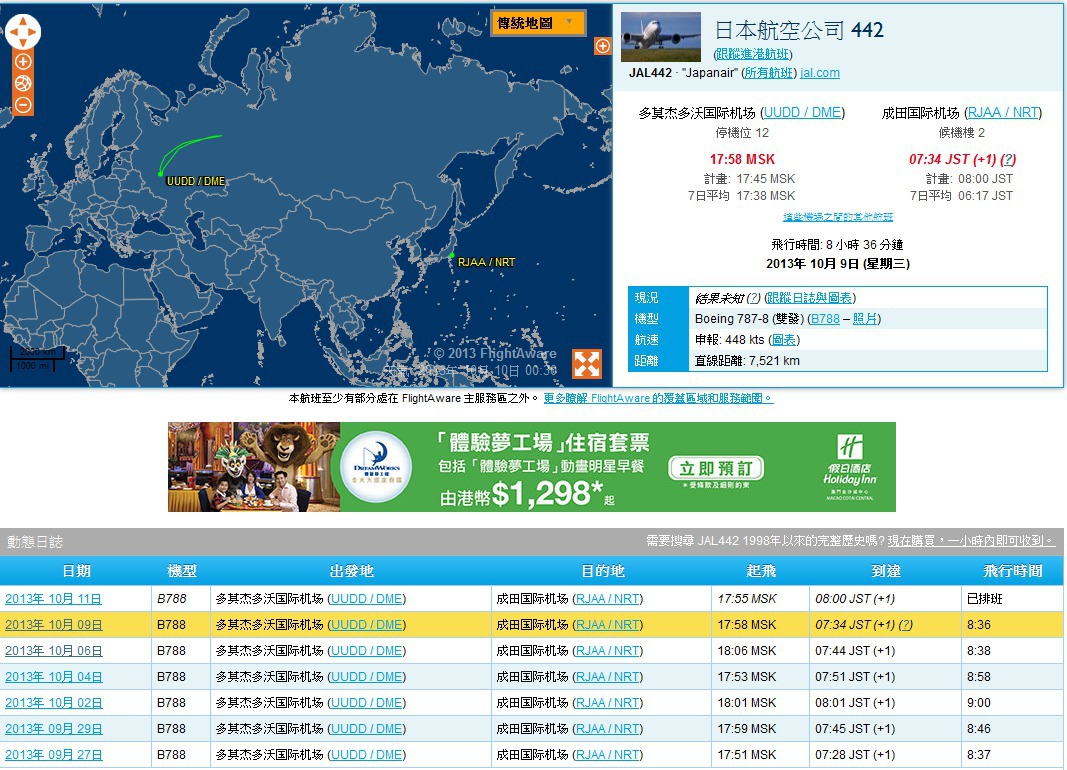Open the 2013年 09月 29日 flight log

point(54,729)
